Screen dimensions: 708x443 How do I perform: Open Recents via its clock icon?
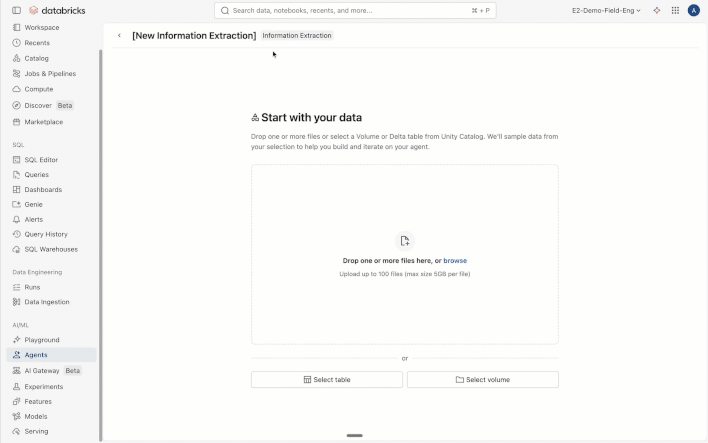click(17, 43)
